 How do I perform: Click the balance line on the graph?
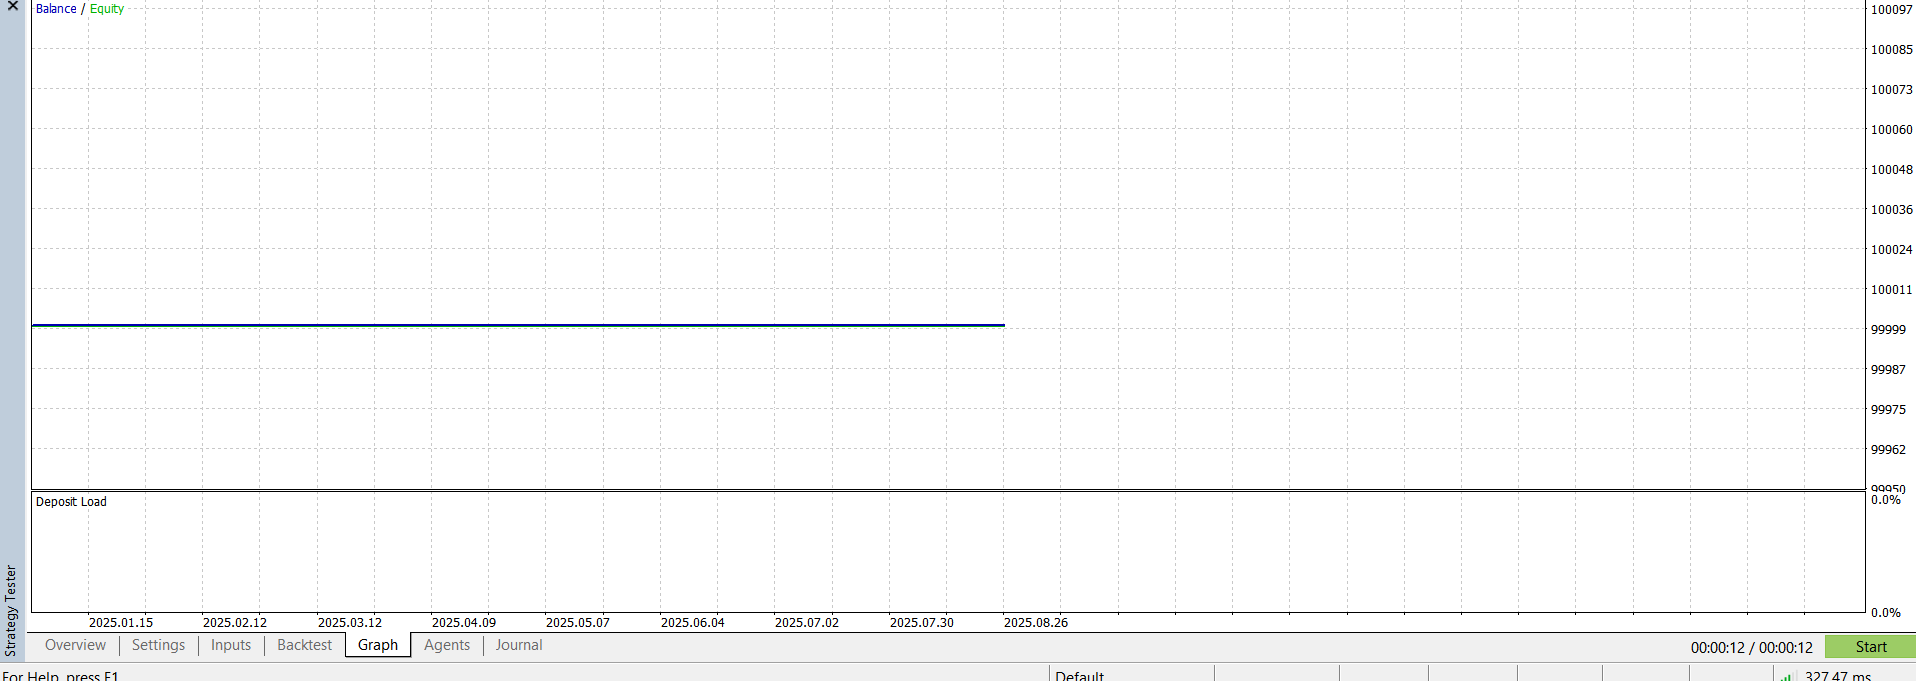[x=518, y=324]
